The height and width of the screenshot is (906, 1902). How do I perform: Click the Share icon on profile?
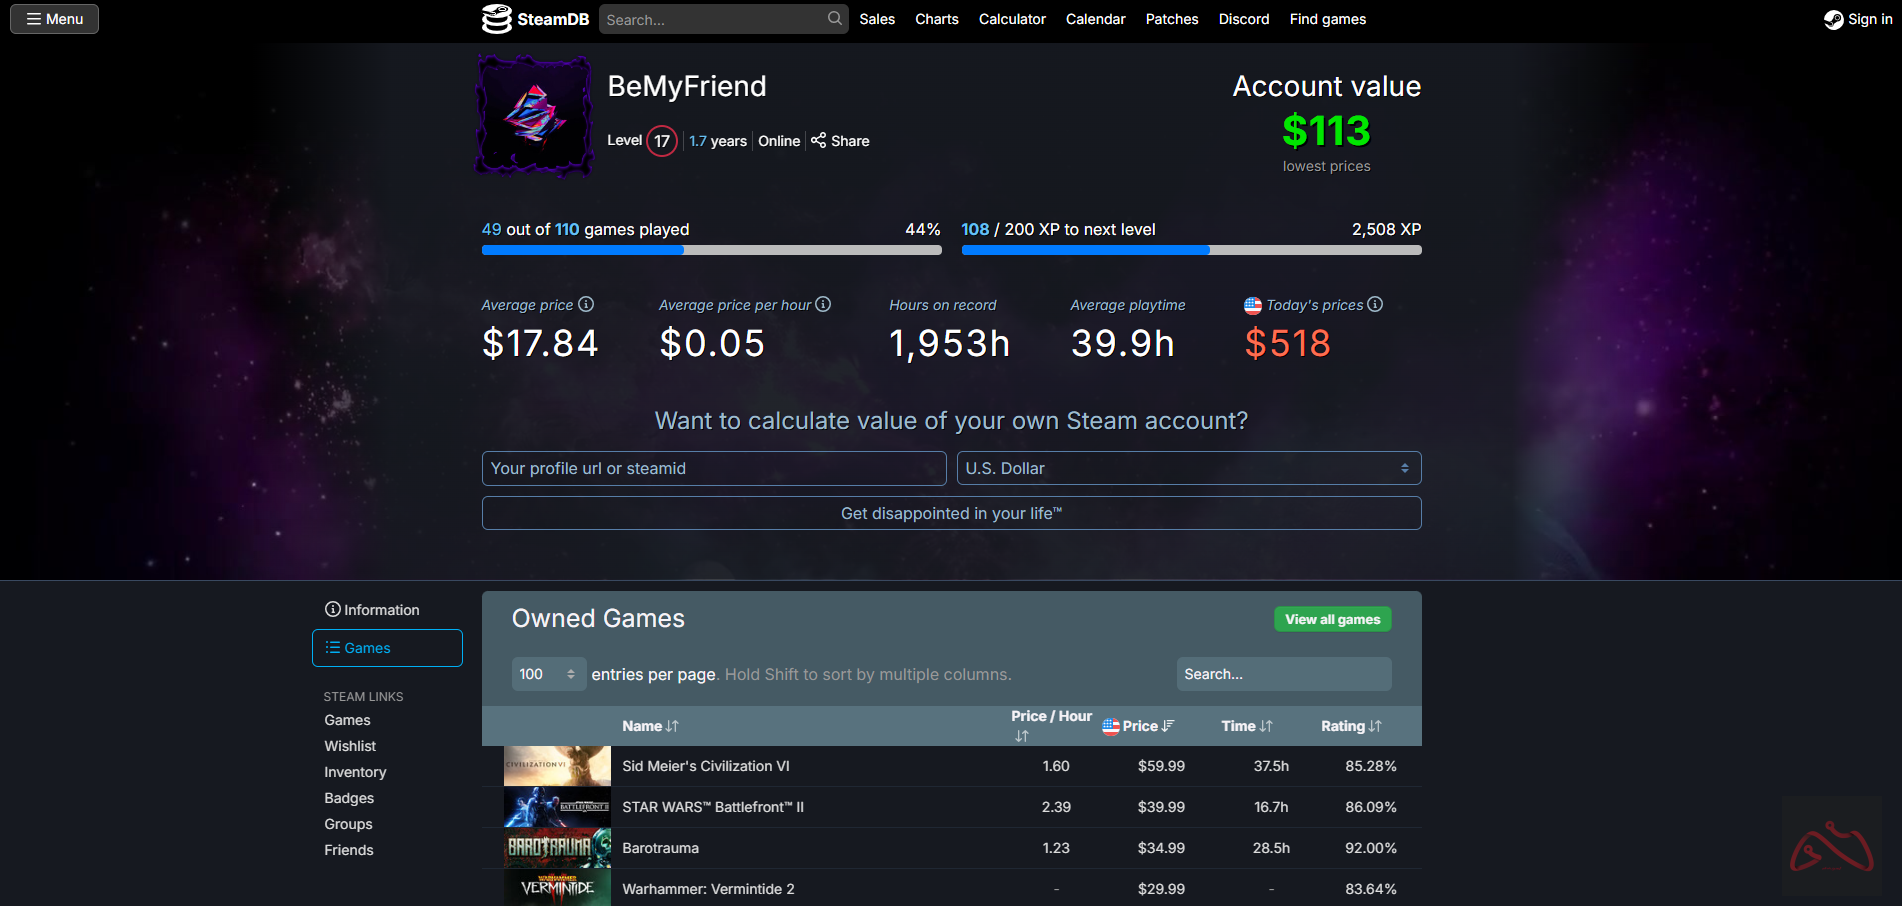819,141
